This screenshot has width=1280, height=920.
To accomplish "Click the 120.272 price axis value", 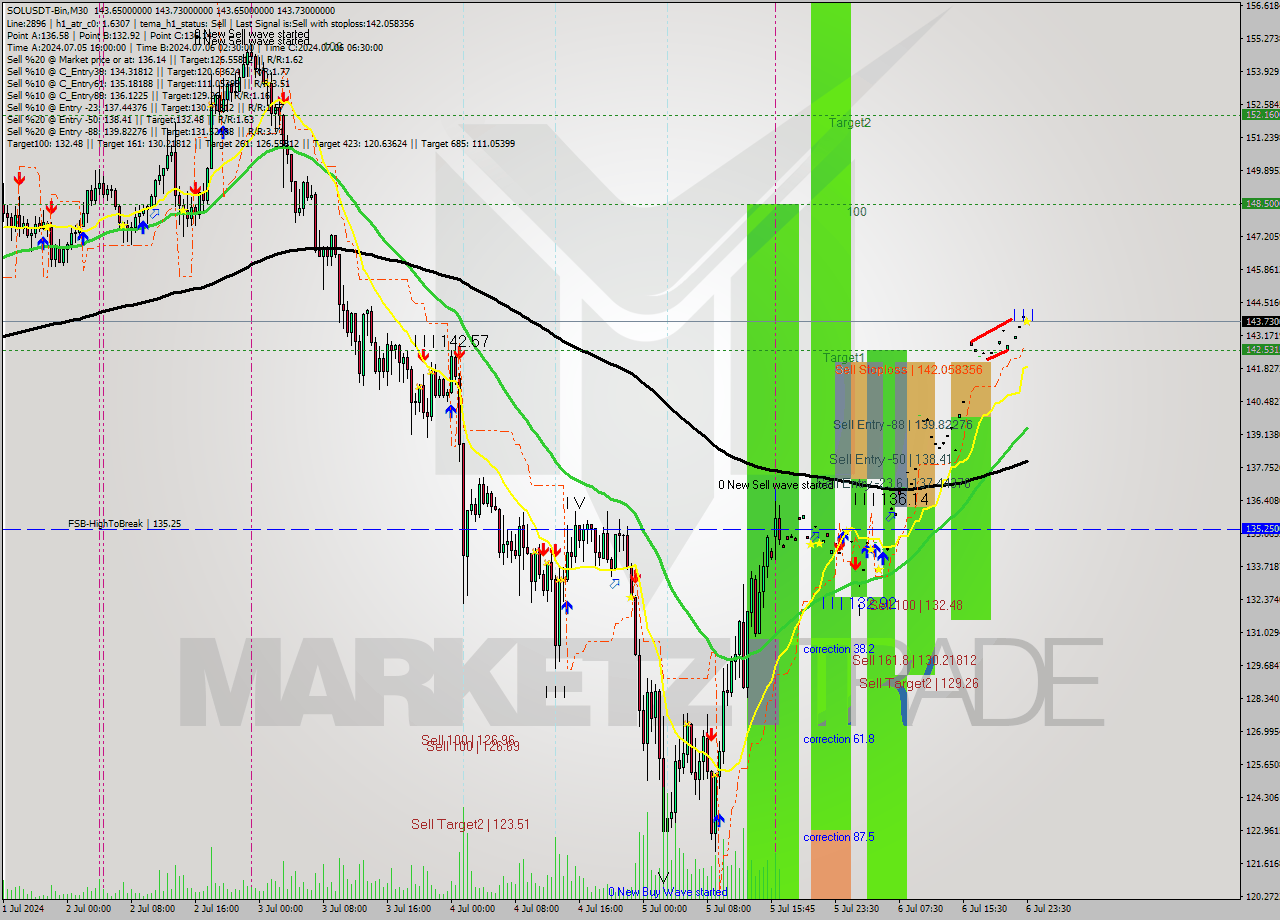I will click(x=1262, y=896).
